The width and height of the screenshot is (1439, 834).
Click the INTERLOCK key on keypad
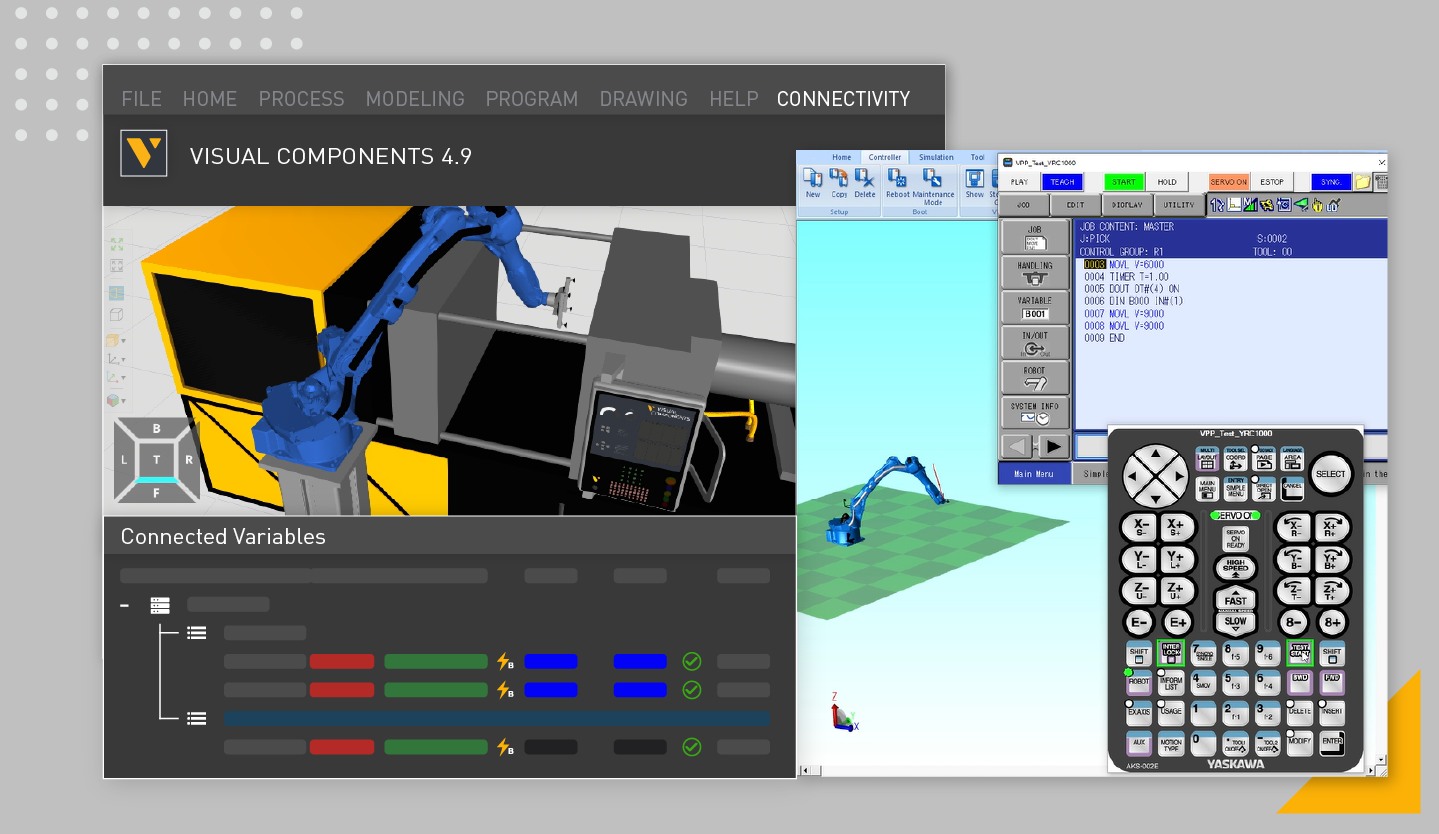coord(1170,653)
